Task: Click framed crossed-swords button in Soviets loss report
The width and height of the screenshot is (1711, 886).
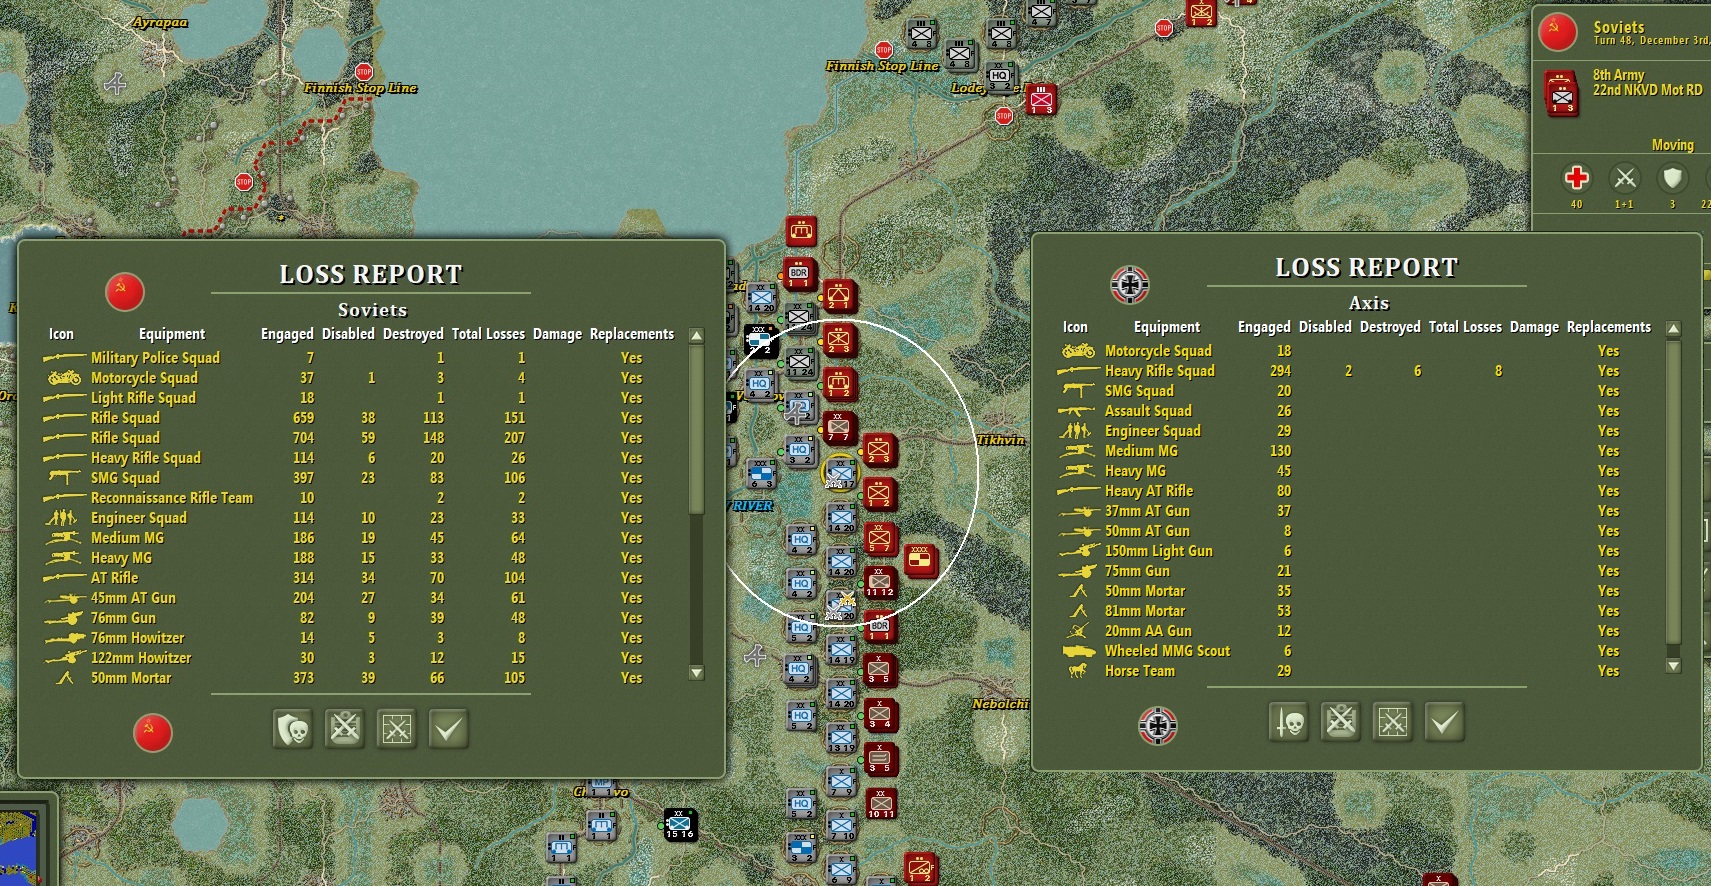Action: 397,729
